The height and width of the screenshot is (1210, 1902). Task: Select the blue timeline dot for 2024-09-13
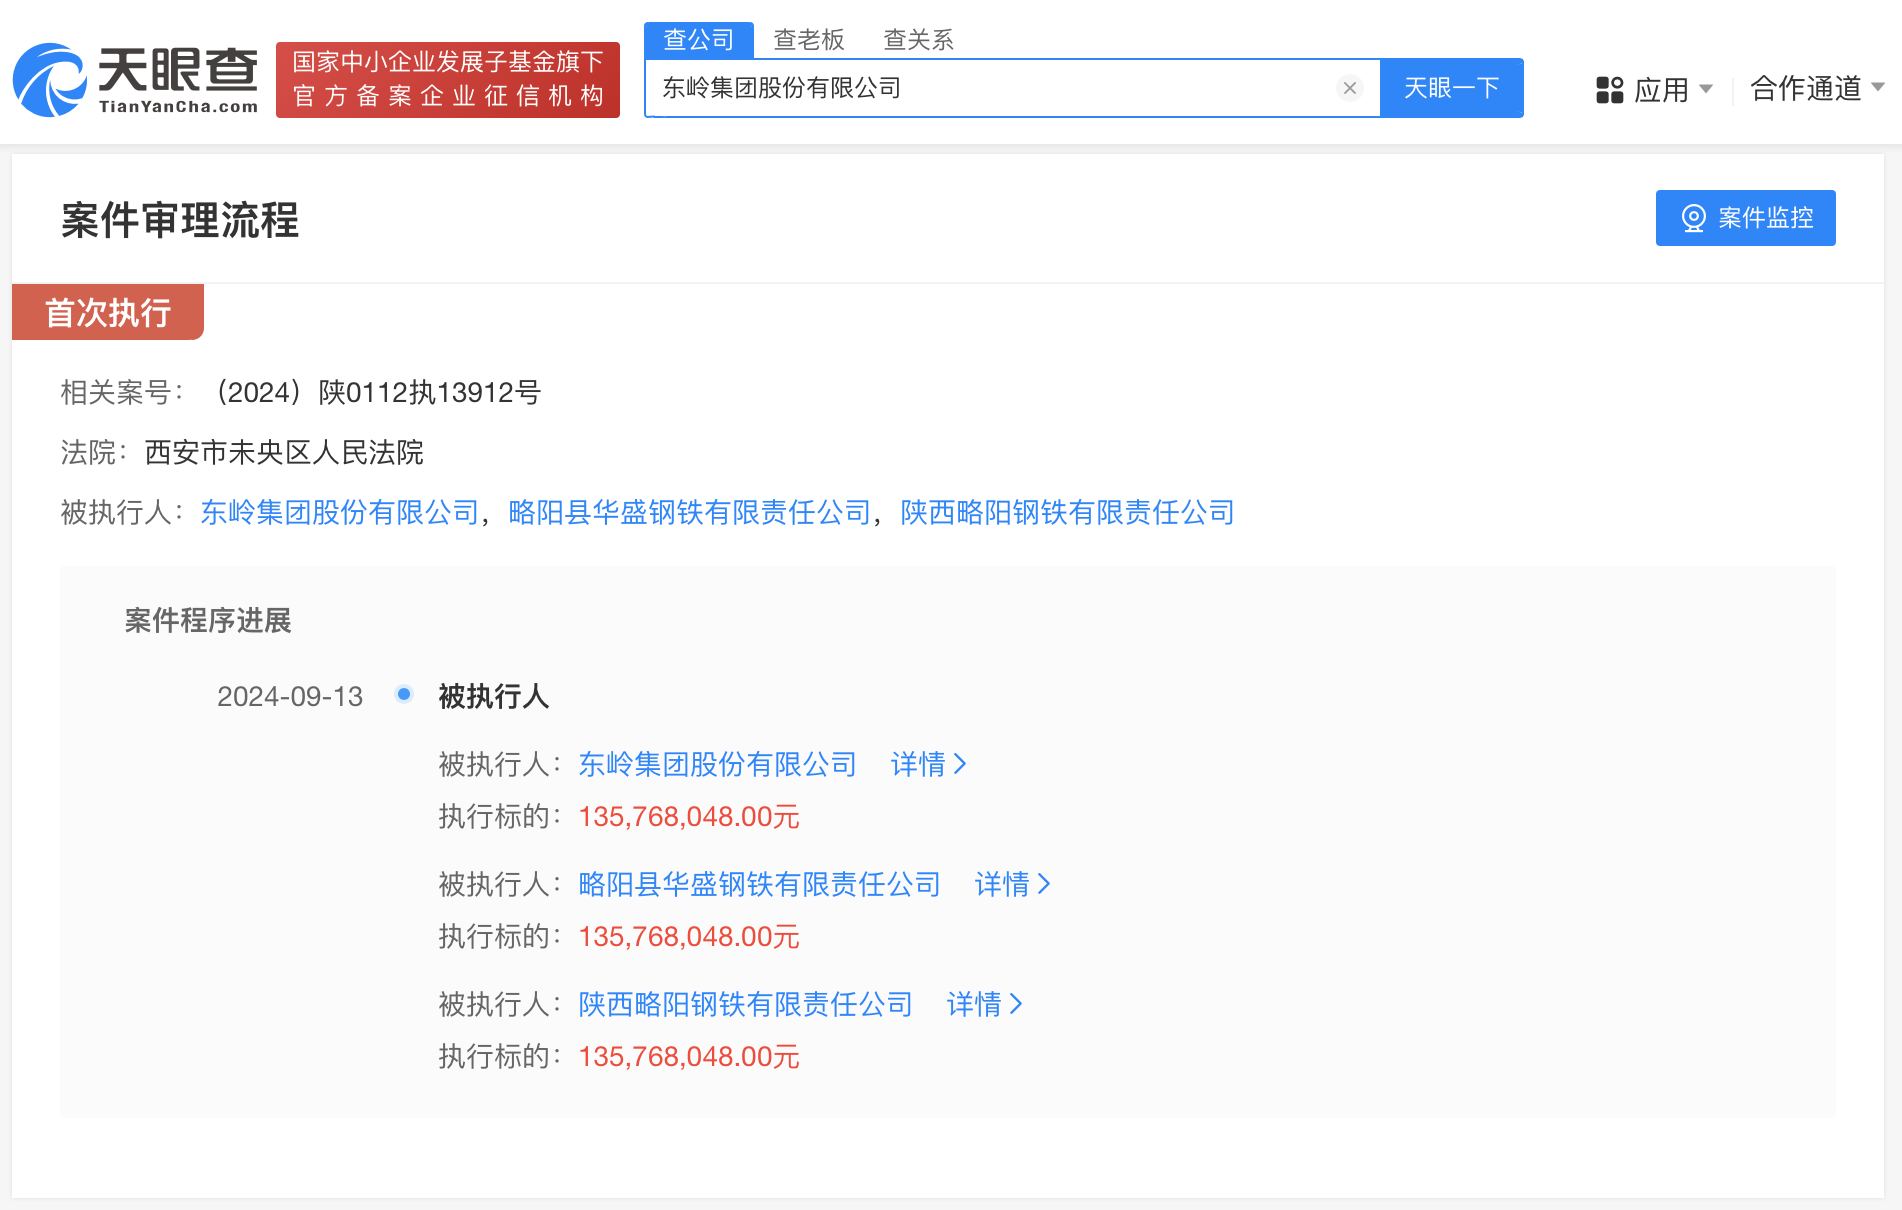(404, 693)
